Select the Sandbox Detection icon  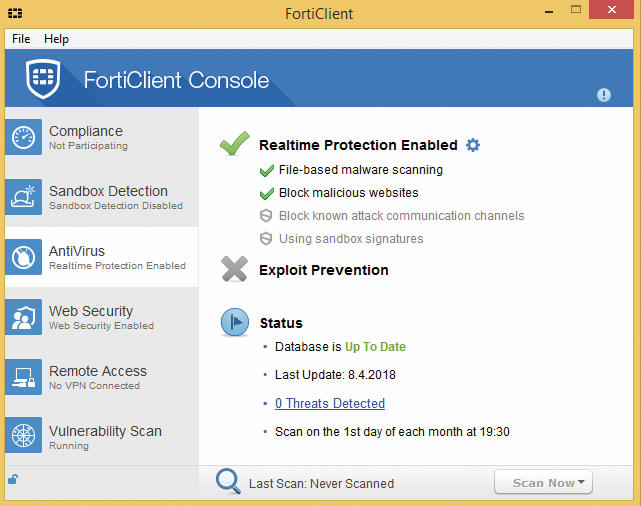[23, 197]
